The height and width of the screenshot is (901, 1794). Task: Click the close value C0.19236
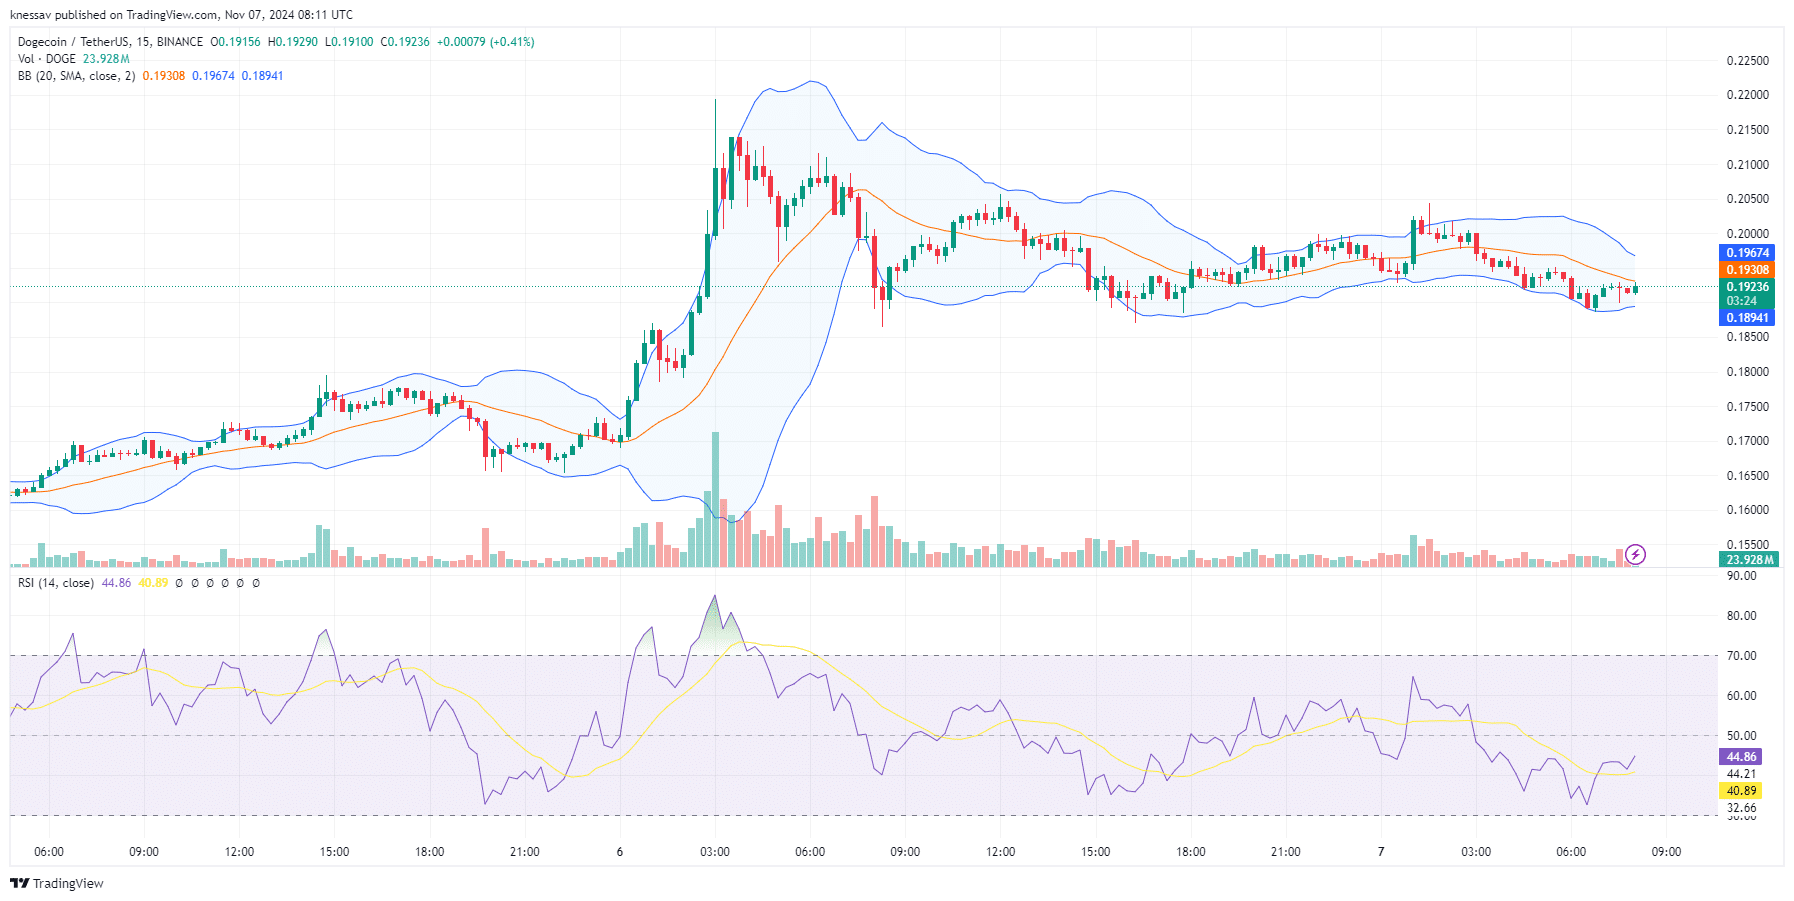click(405, 42)
